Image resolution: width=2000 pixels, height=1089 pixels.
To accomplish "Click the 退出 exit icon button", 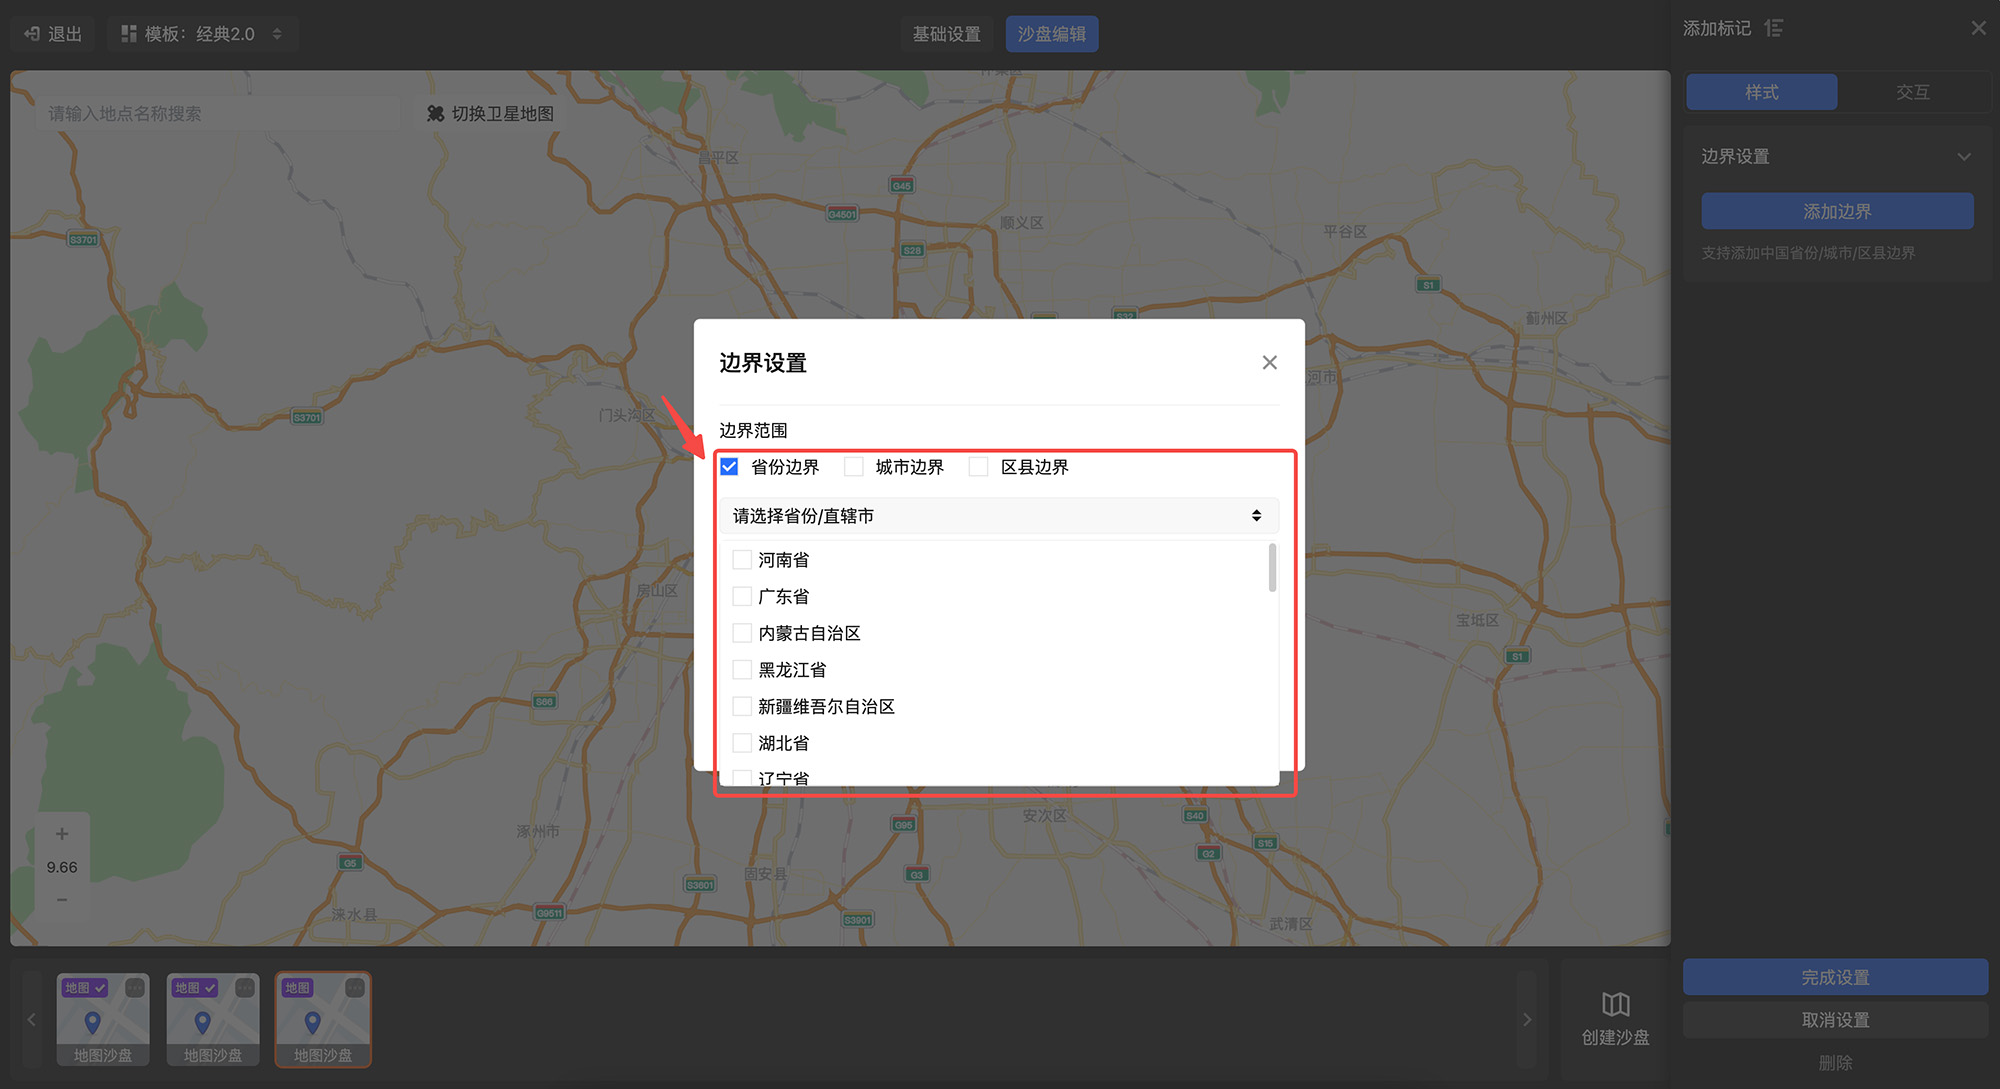I will coord(32,34).
